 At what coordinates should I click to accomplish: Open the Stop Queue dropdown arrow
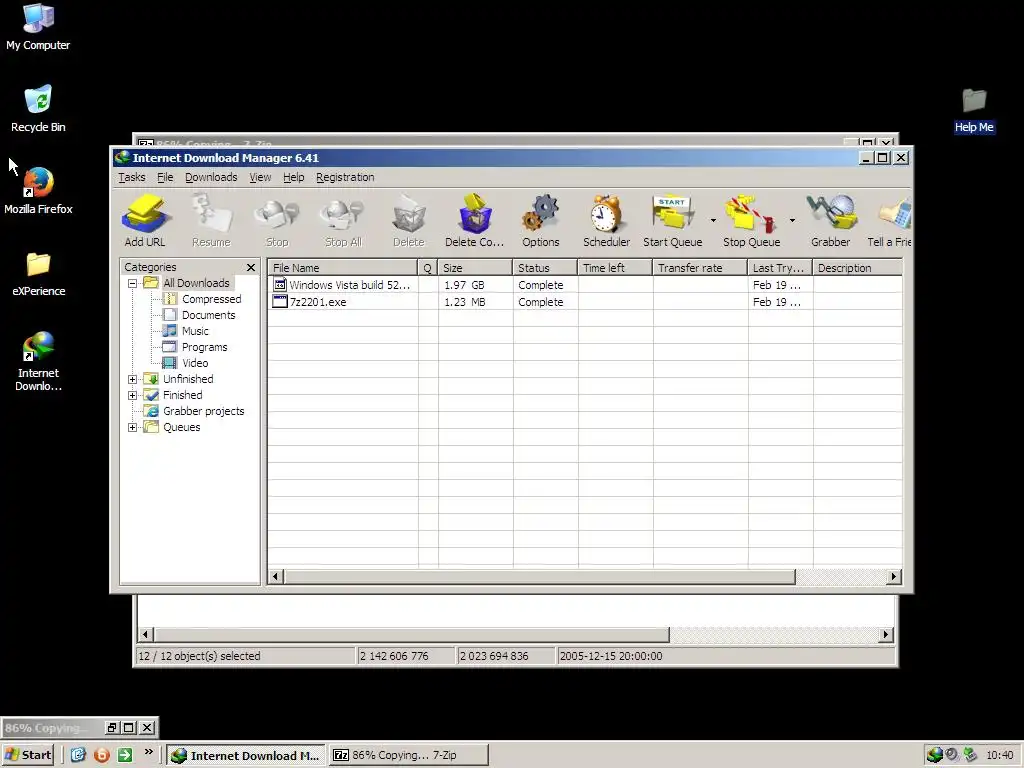tap(792, 220)
